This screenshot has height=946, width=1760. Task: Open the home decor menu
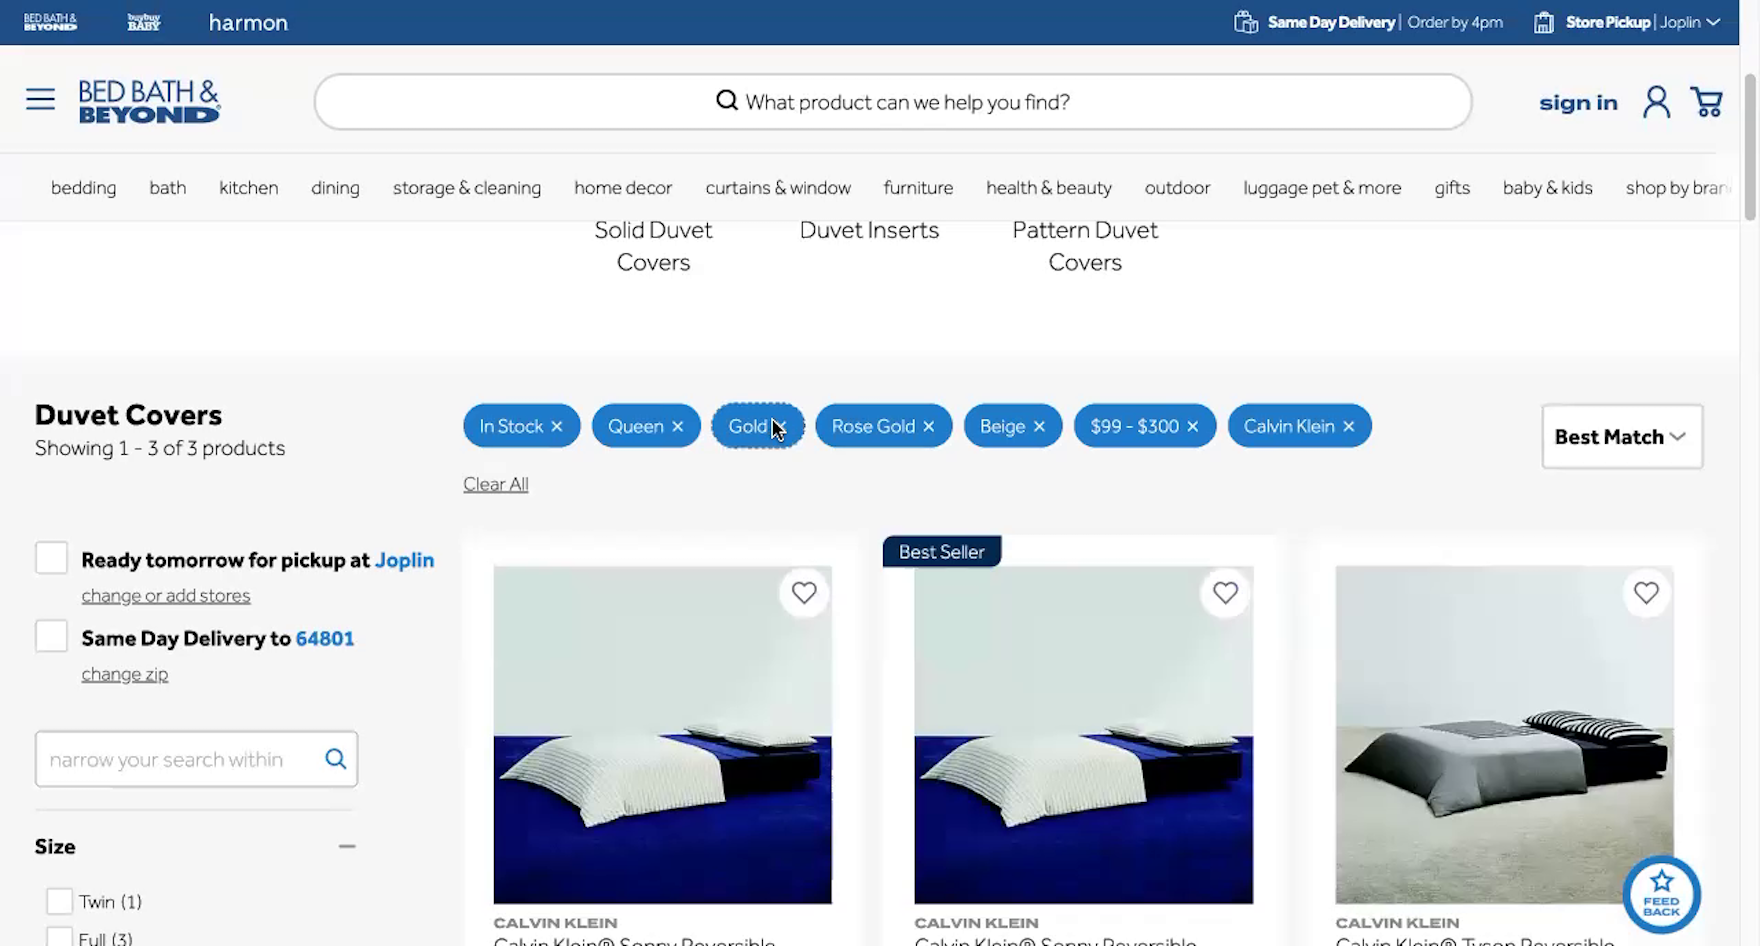tap(623, 187)
